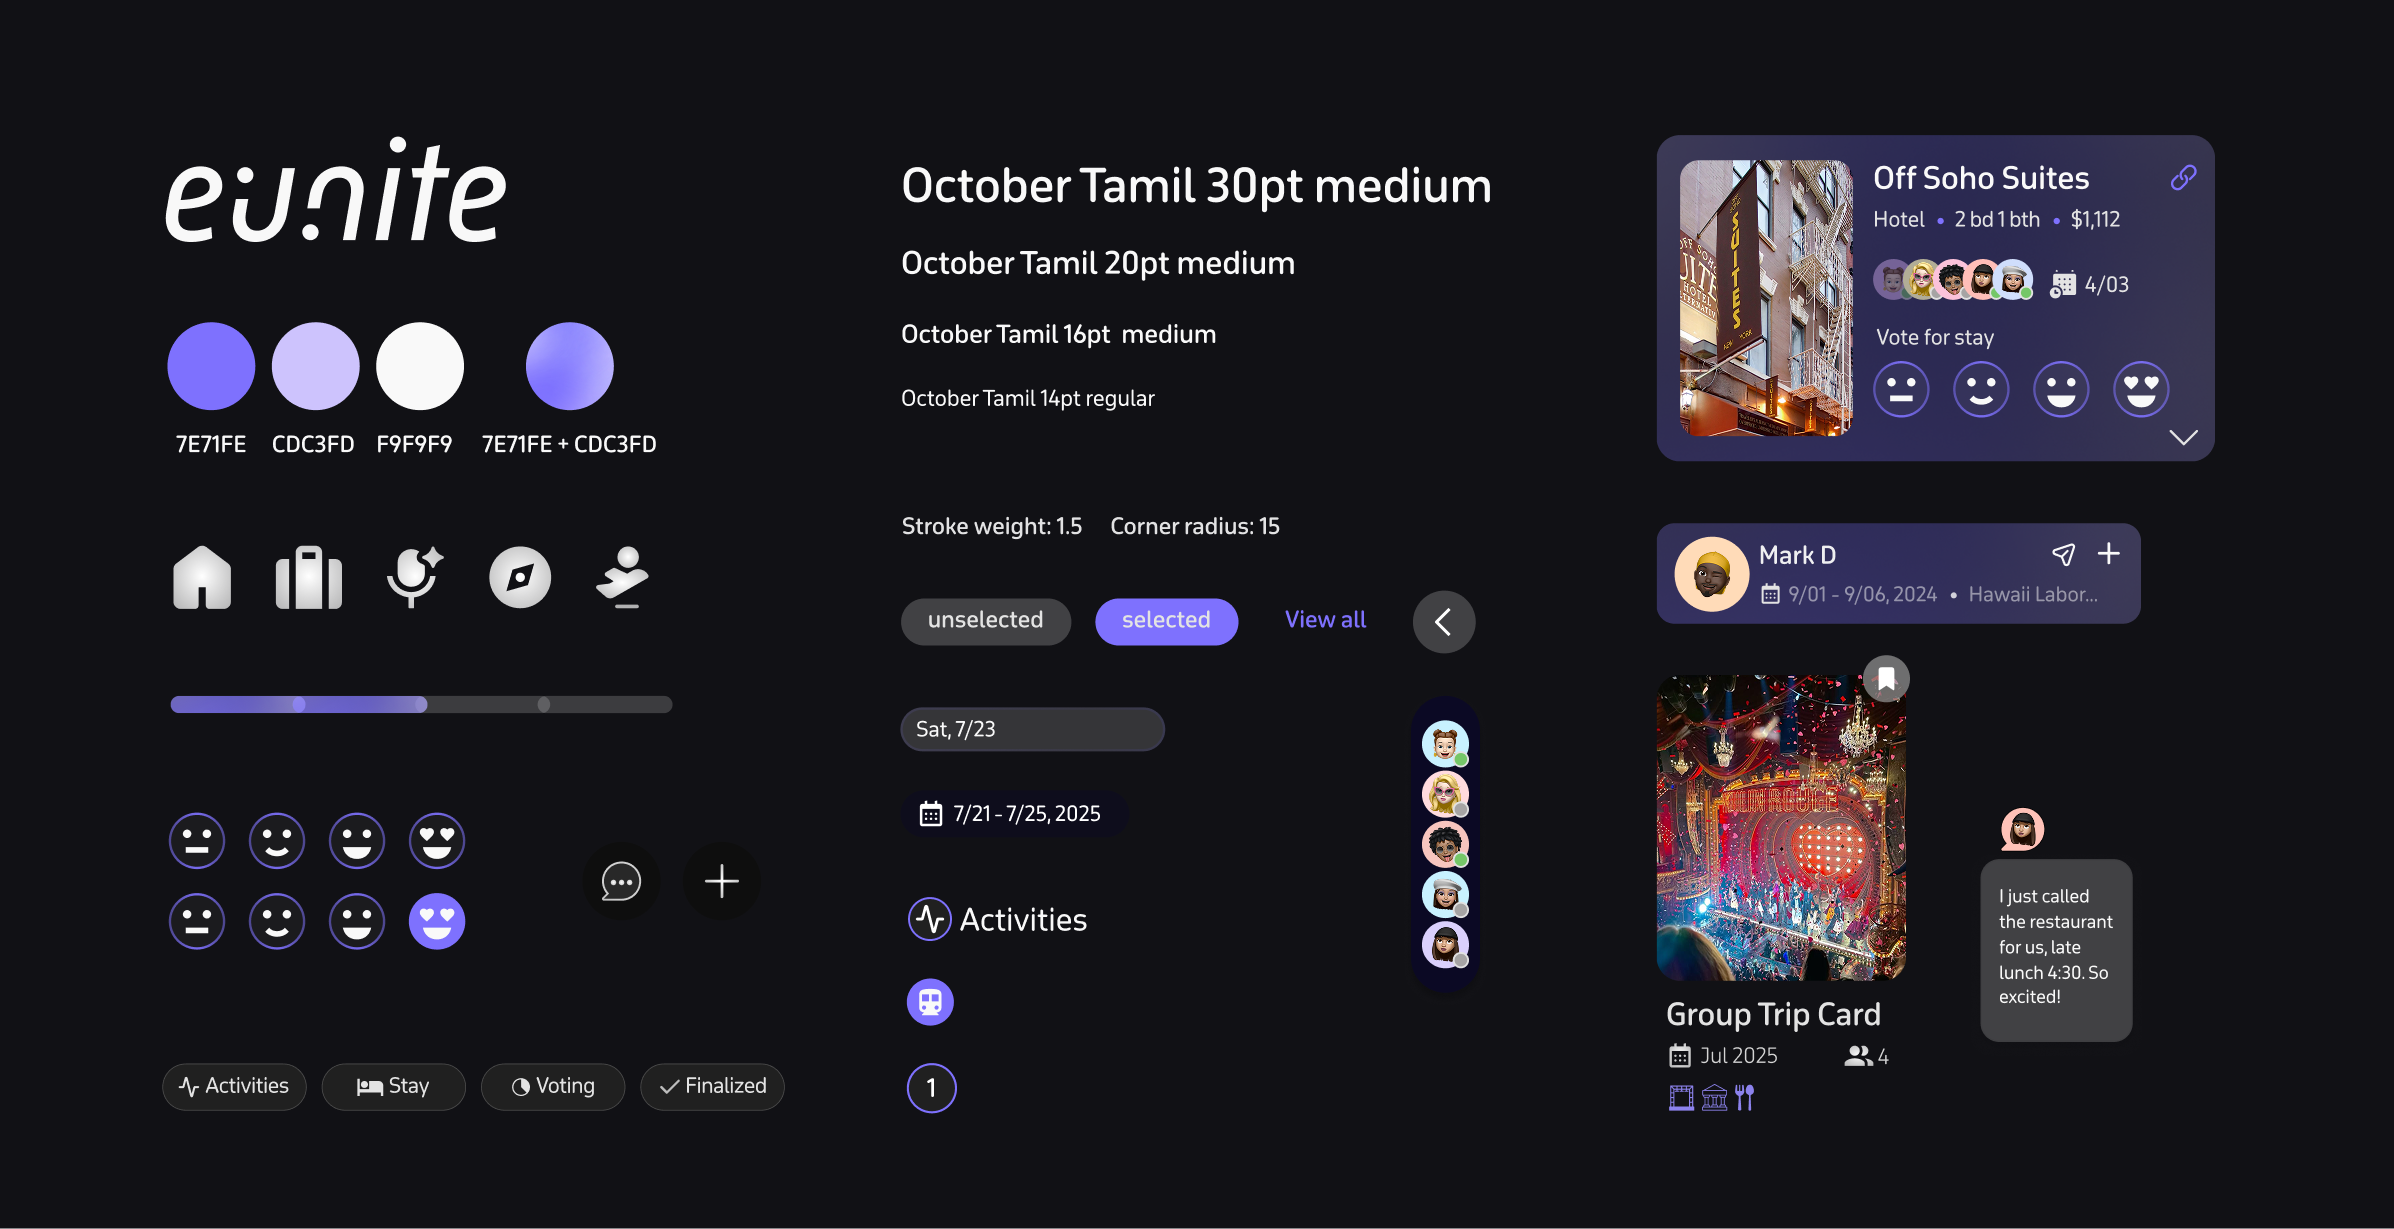The width and height of the screenshot is (2394, 1229).
Task: Click the 'View all' link
Action: [x=1325, y=620]
